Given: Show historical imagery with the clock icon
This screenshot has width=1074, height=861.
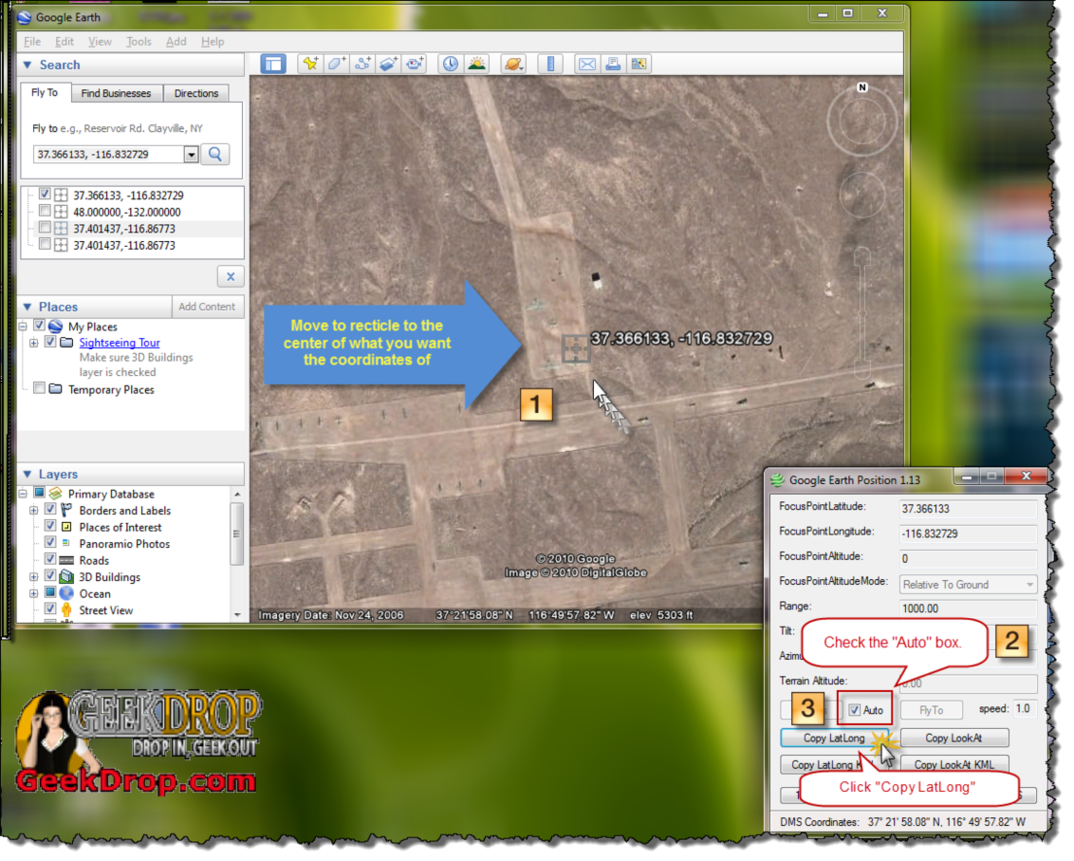Looking at the screenshot, I should 450,64.
